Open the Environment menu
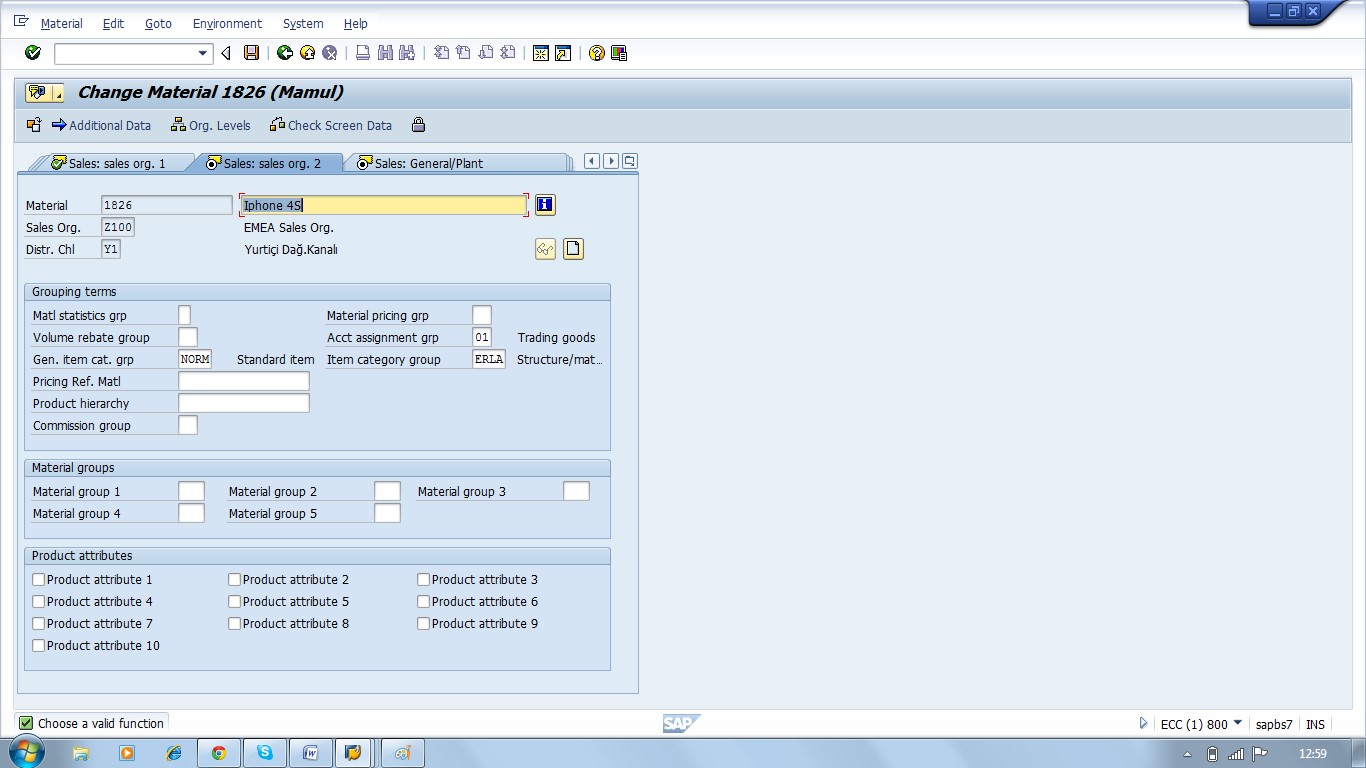1366x768 pixels. [x=227, y=23]
